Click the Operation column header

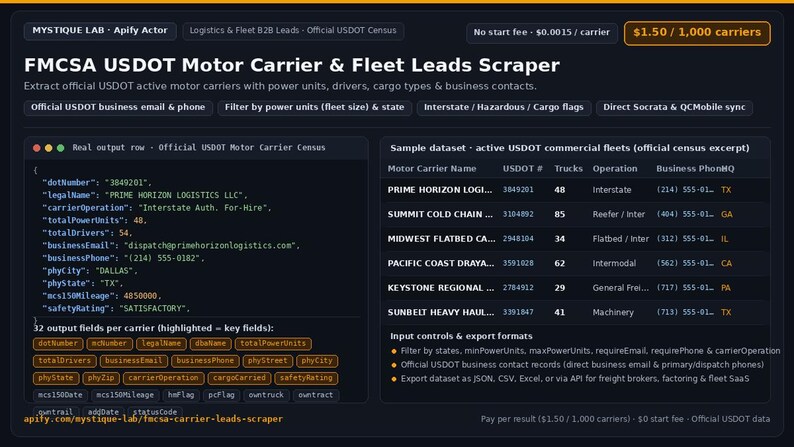pos(615,169)
